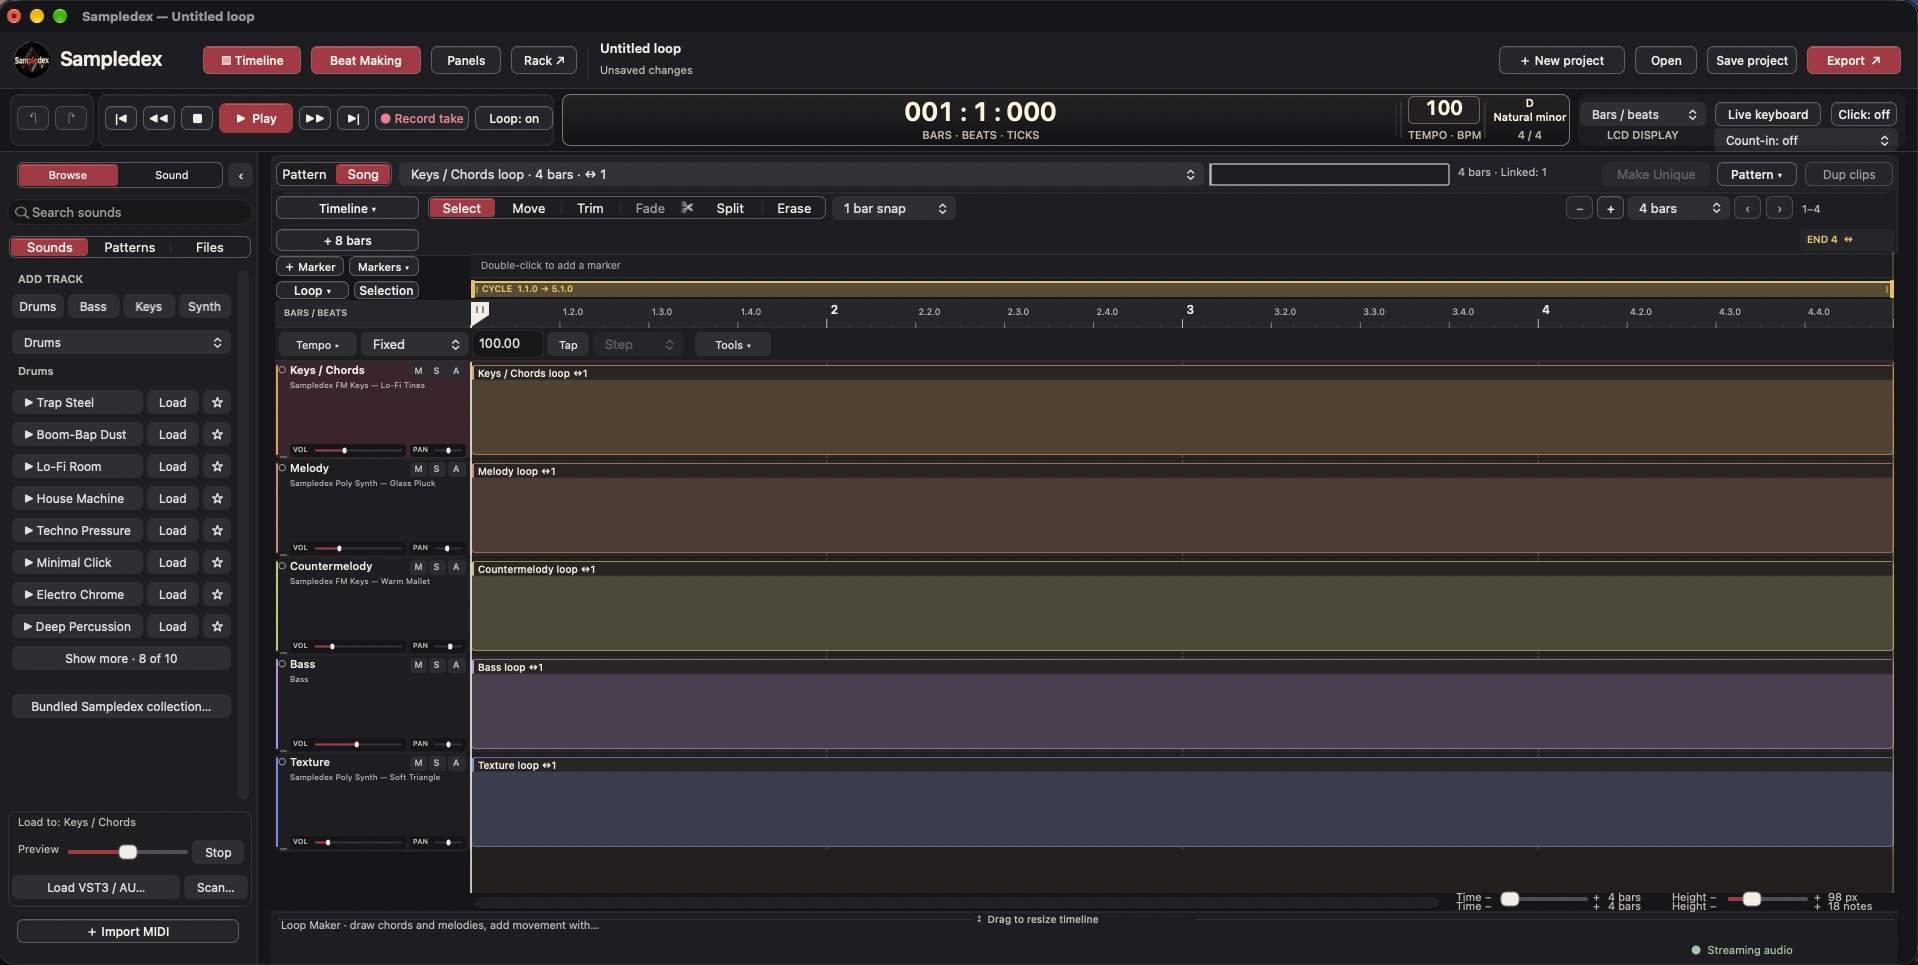Click the tempo value field 100.00
The width and height of the screenshot is (1918, 965).
508,344
